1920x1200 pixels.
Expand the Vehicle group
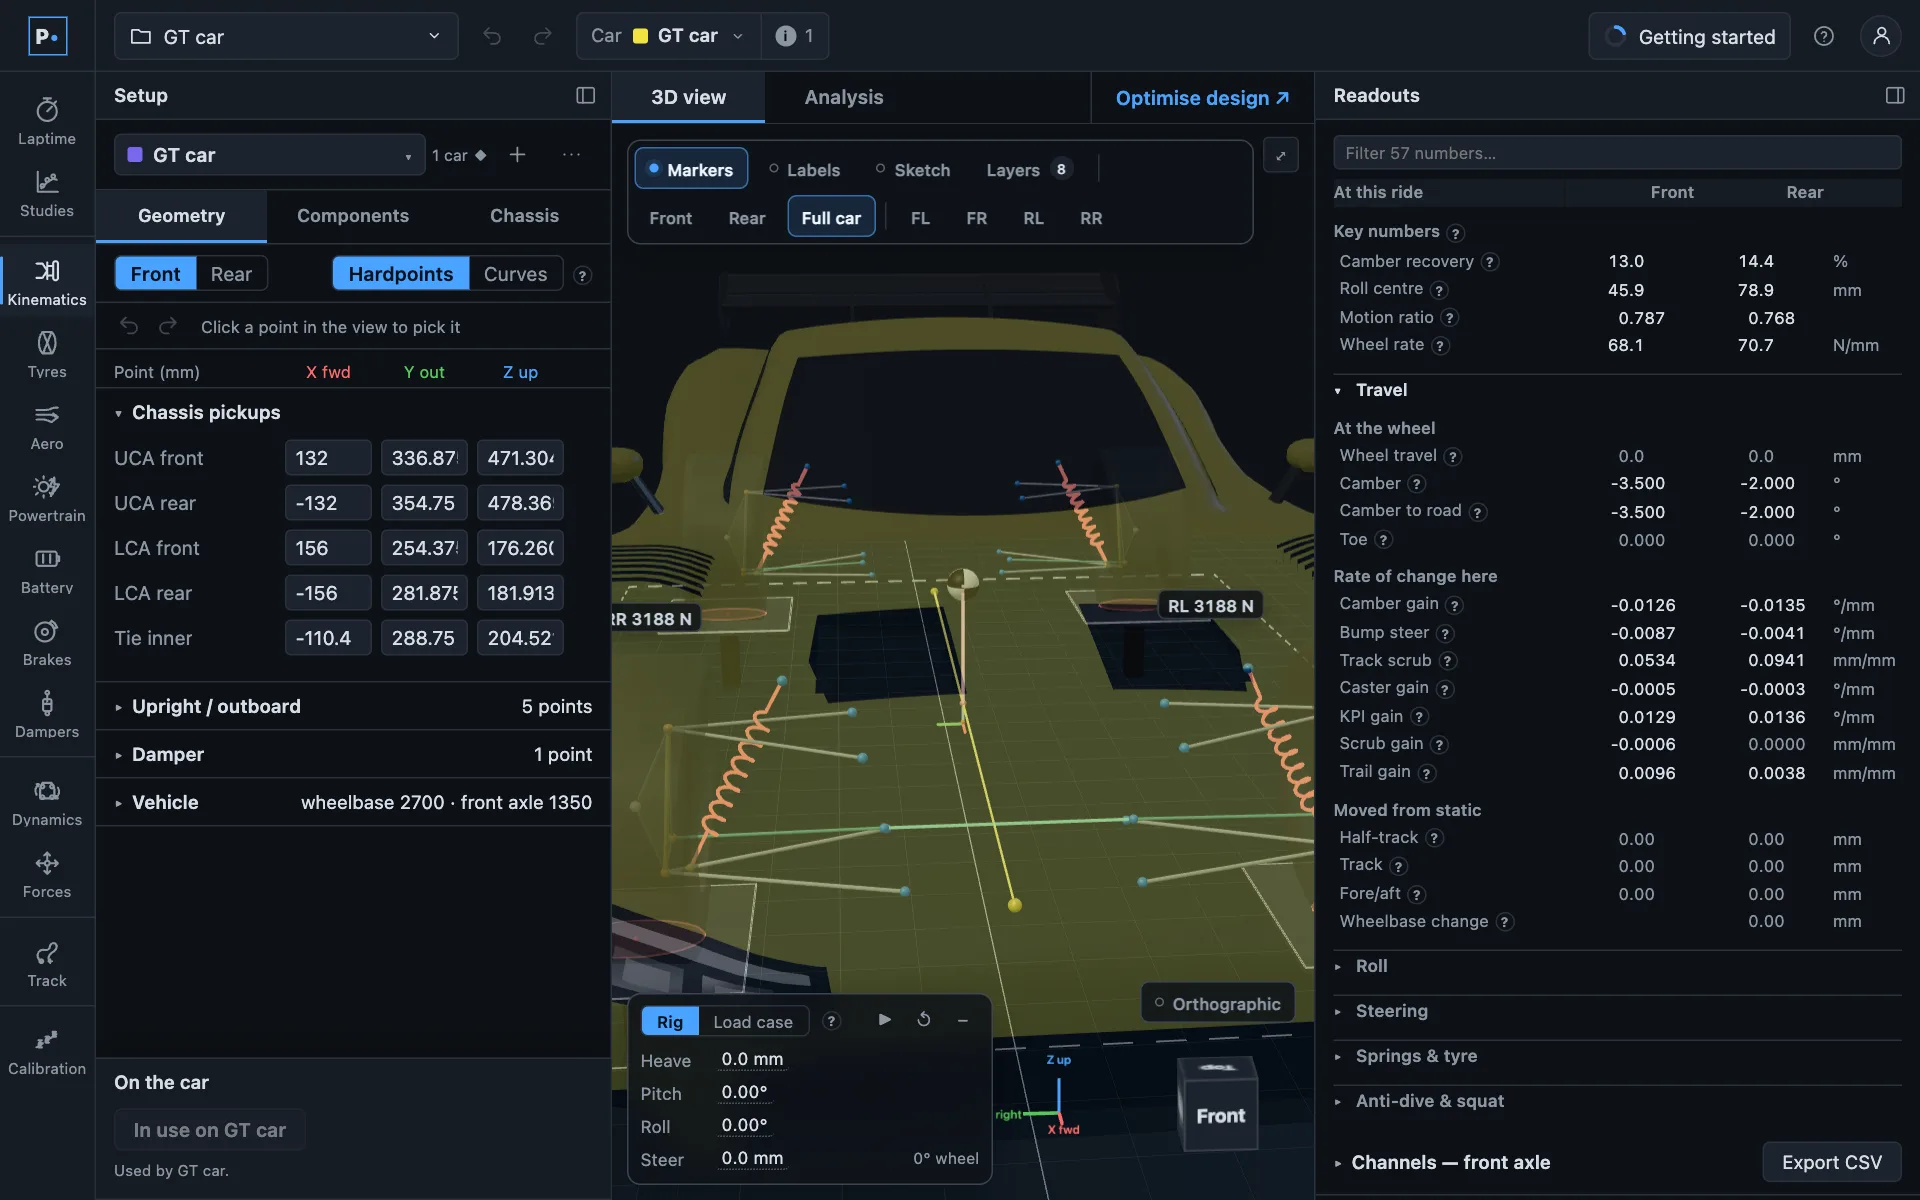click(353, 802)
